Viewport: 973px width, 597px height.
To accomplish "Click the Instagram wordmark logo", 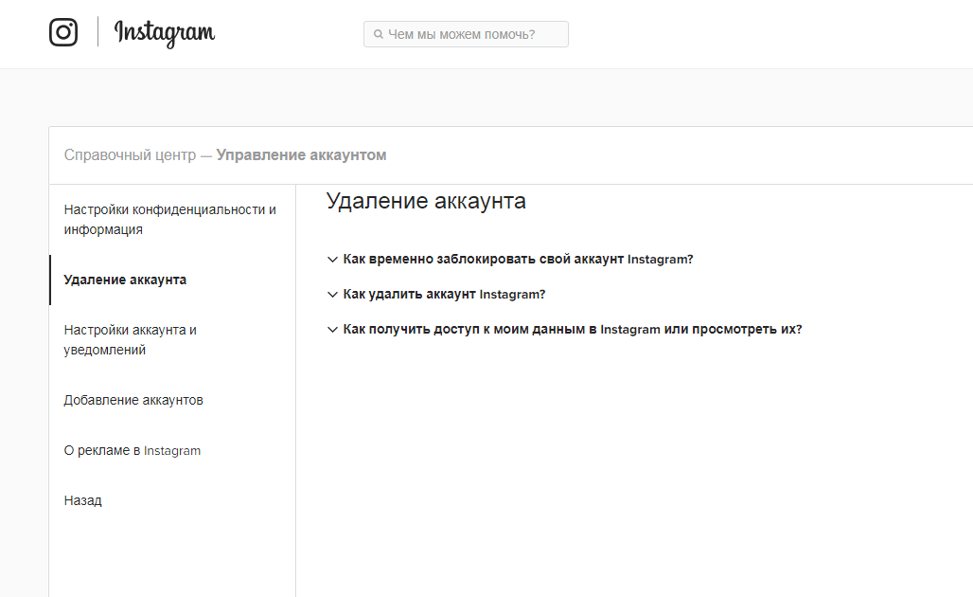I will tap(164, 33).
